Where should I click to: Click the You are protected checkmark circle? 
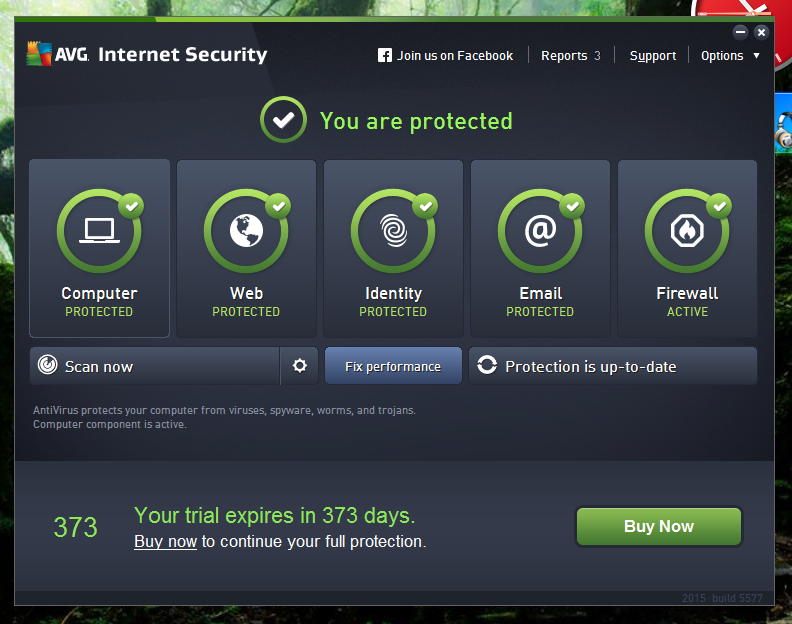tap(283, 120)
